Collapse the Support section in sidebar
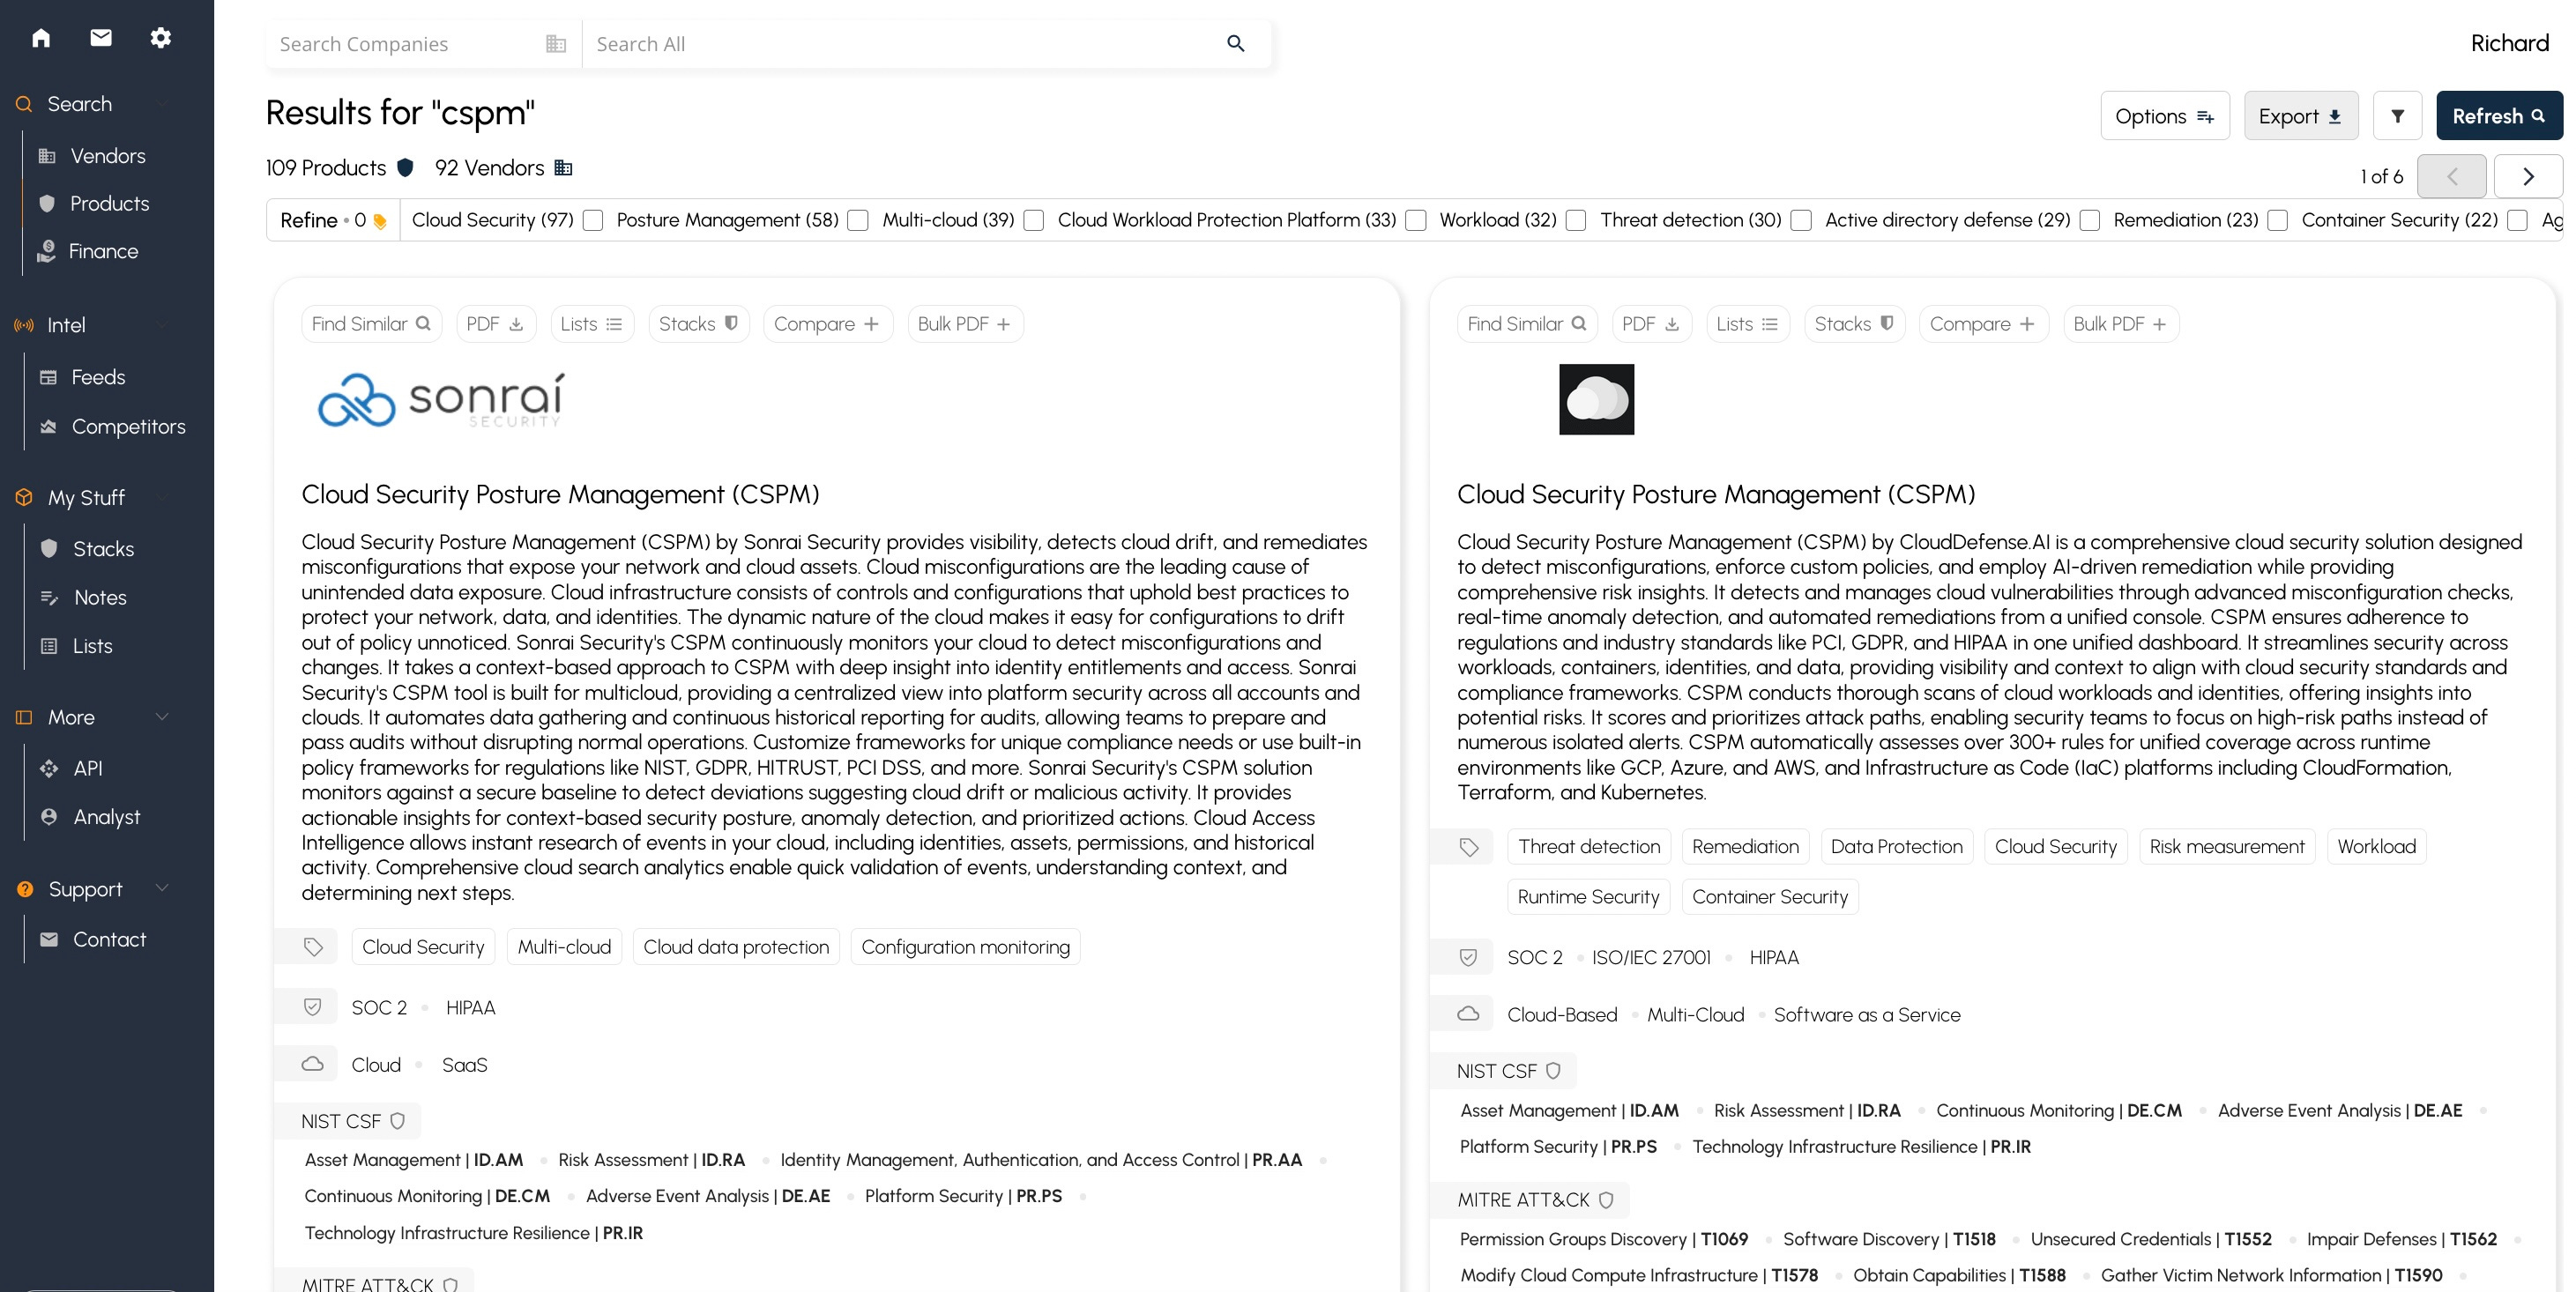The width and height of the screenshot is (2576, 1292). (x=162, y=888)
